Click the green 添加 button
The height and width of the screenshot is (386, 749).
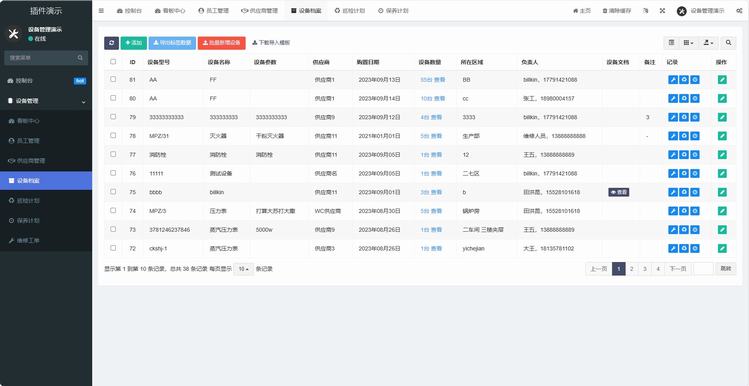pos(134,43)
